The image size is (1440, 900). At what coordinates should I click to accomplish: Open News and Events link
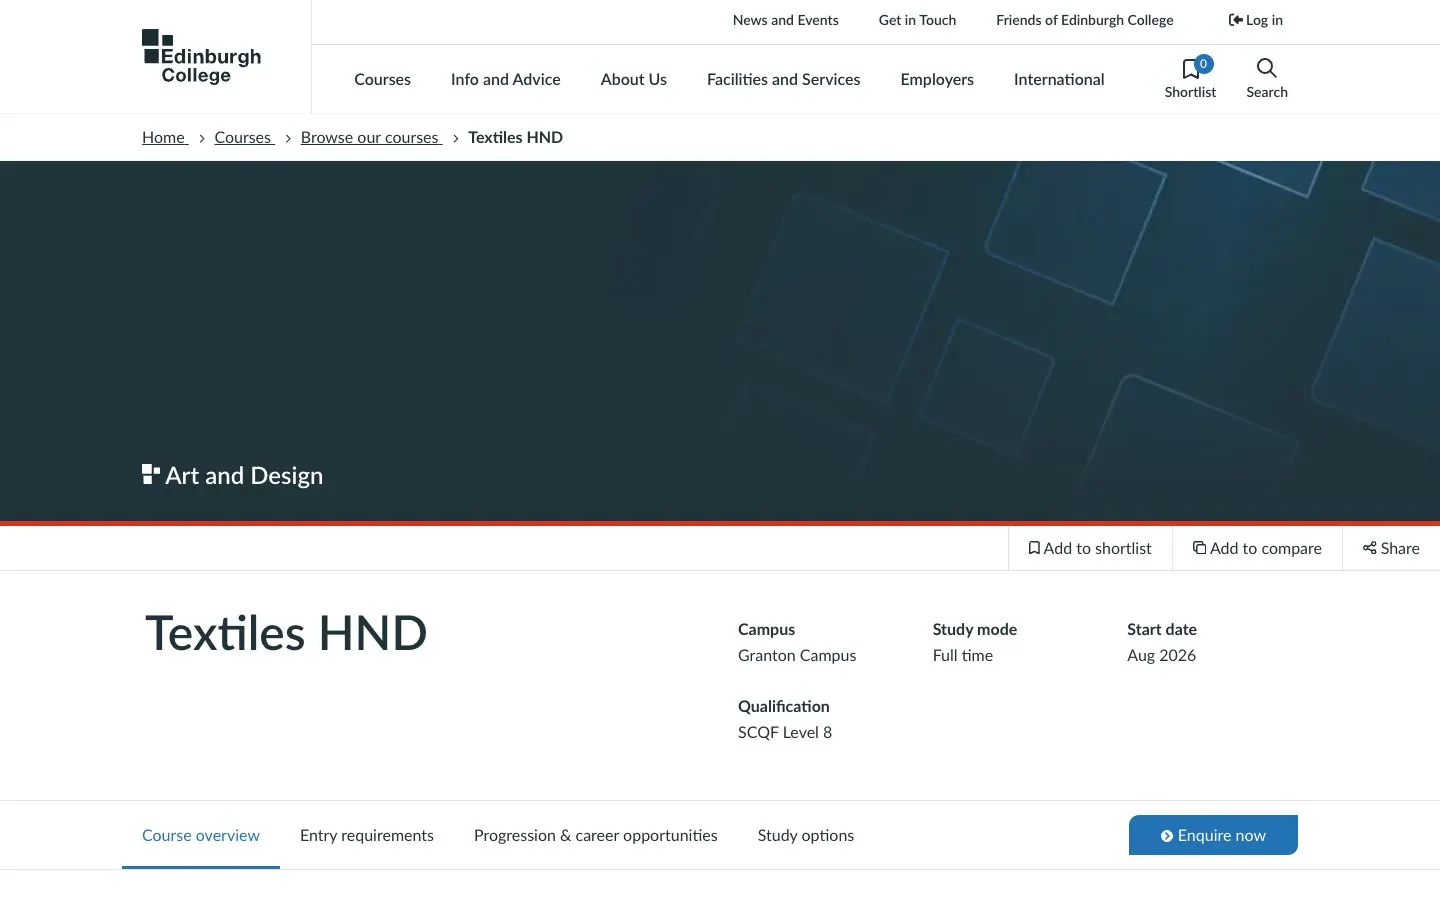coord(786,20)
